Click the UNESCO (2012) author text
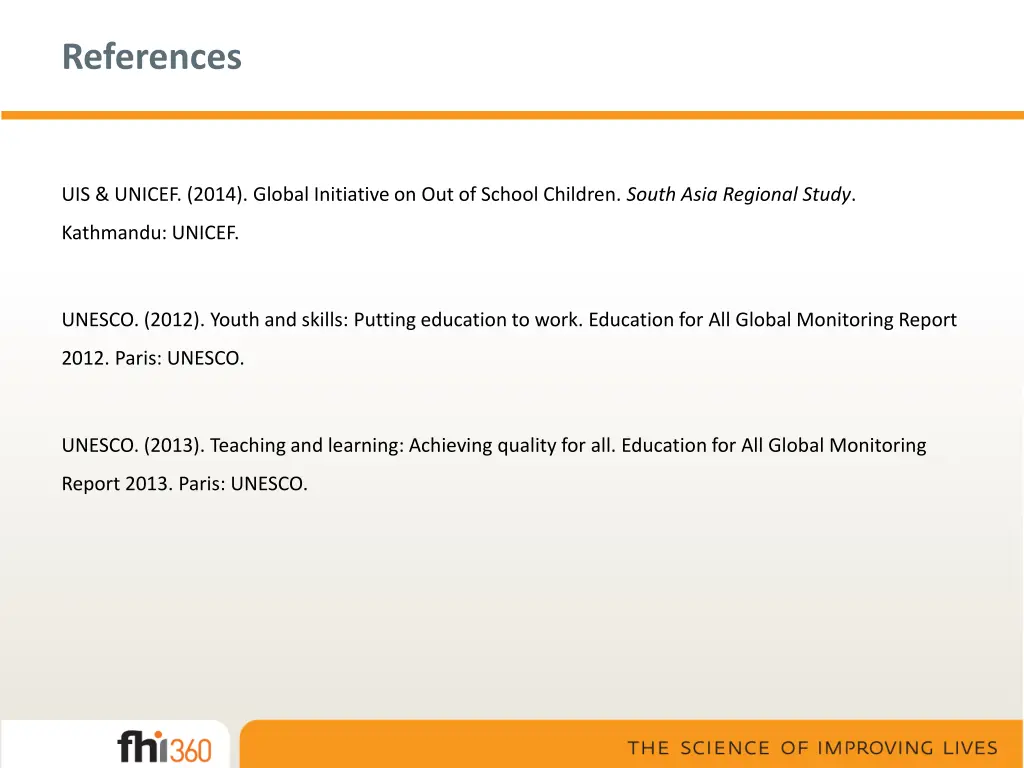 click(133, 320)
